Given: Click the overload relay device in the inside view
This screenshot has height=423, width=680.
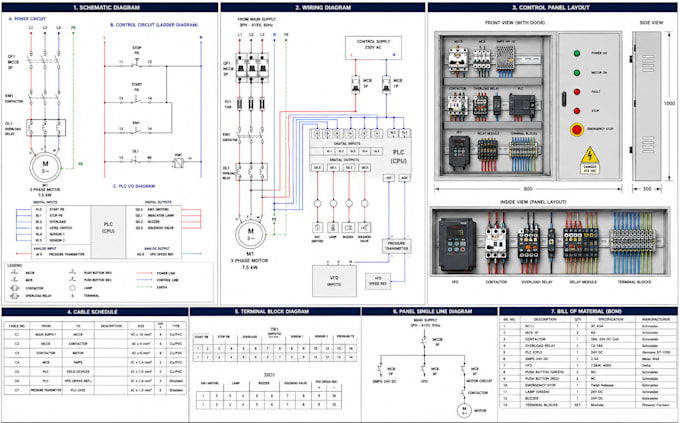Looking at the screenshot, I should point(529,244).
